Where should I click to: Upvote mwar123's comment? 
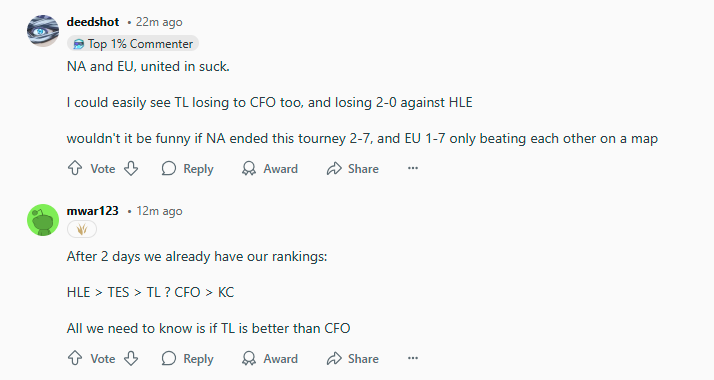75,359
